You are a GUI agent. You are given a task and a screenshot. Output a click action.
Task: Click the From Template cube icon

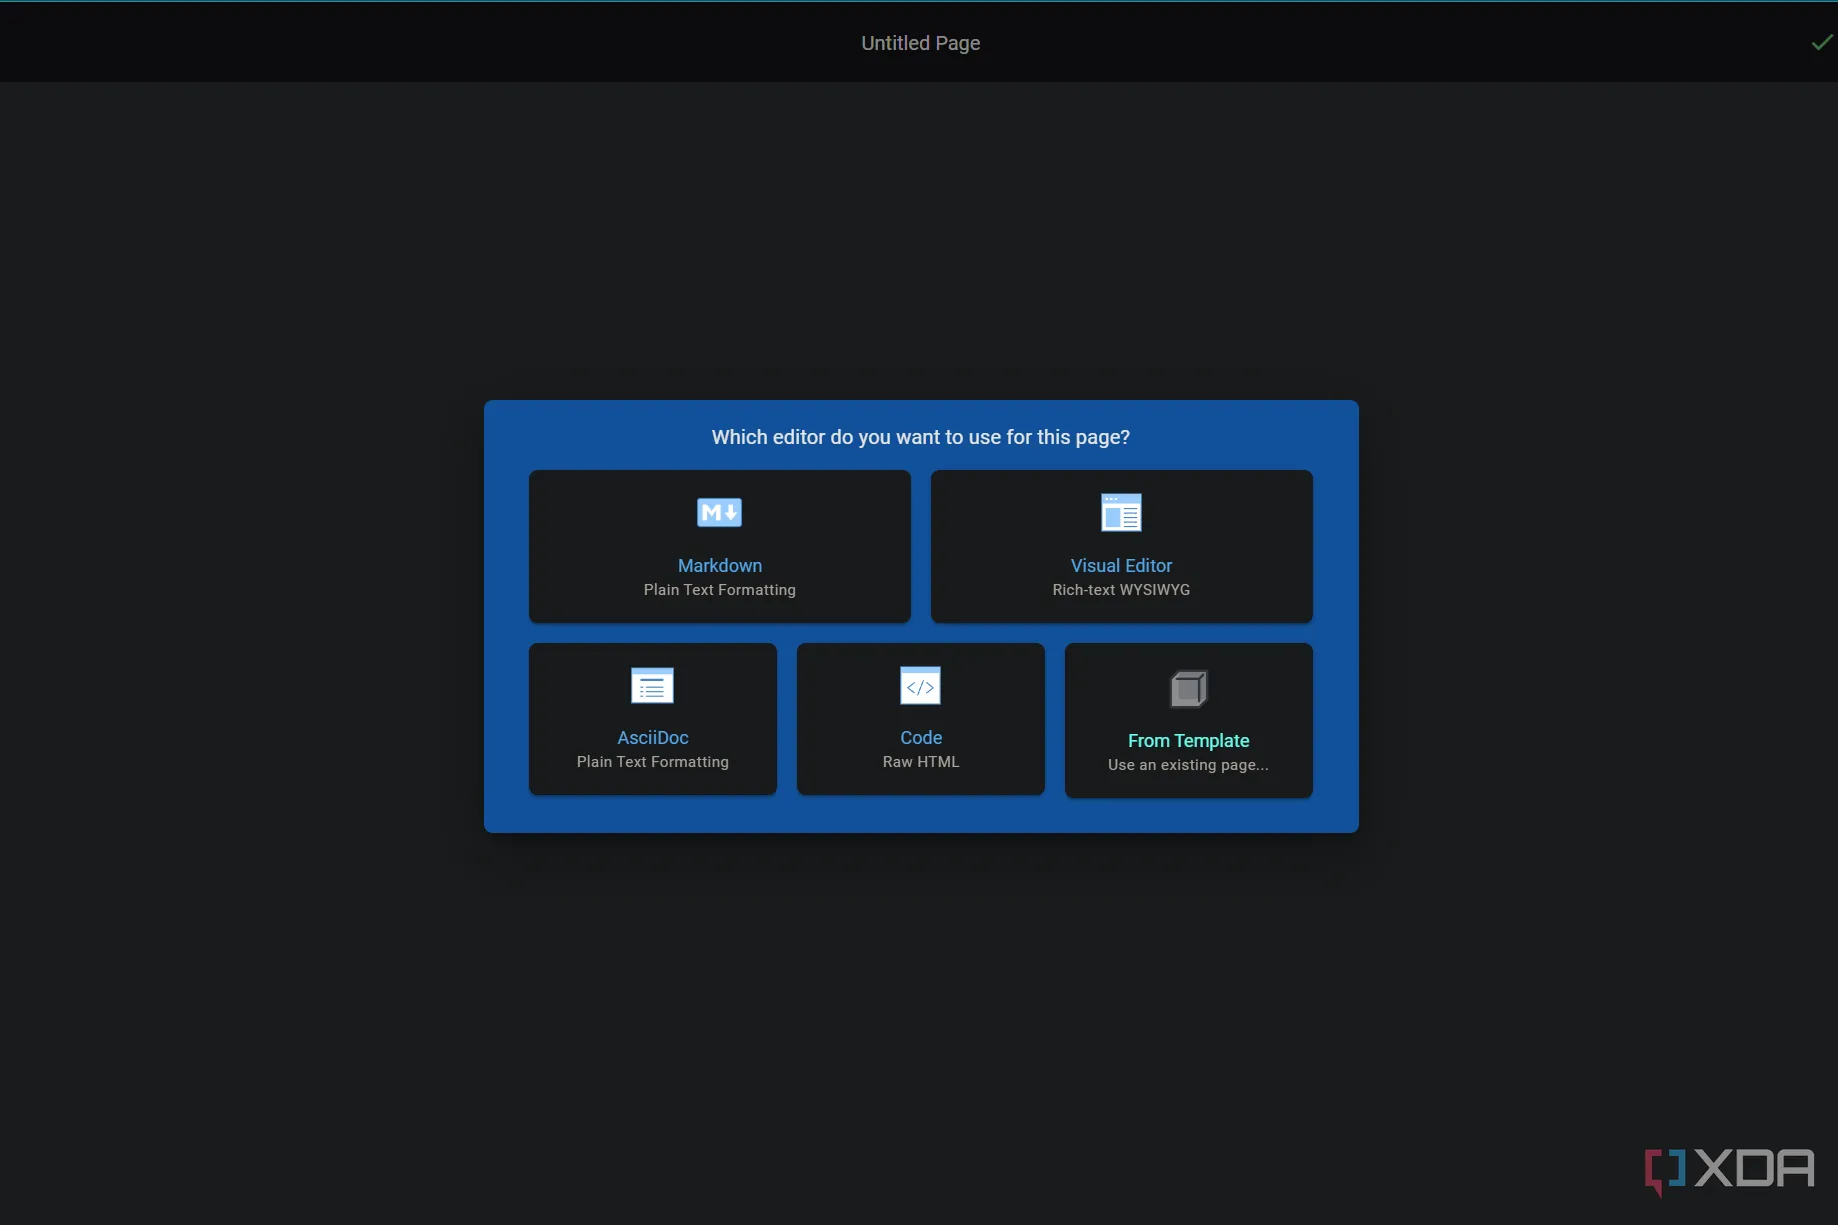(x=1188, y=689)
